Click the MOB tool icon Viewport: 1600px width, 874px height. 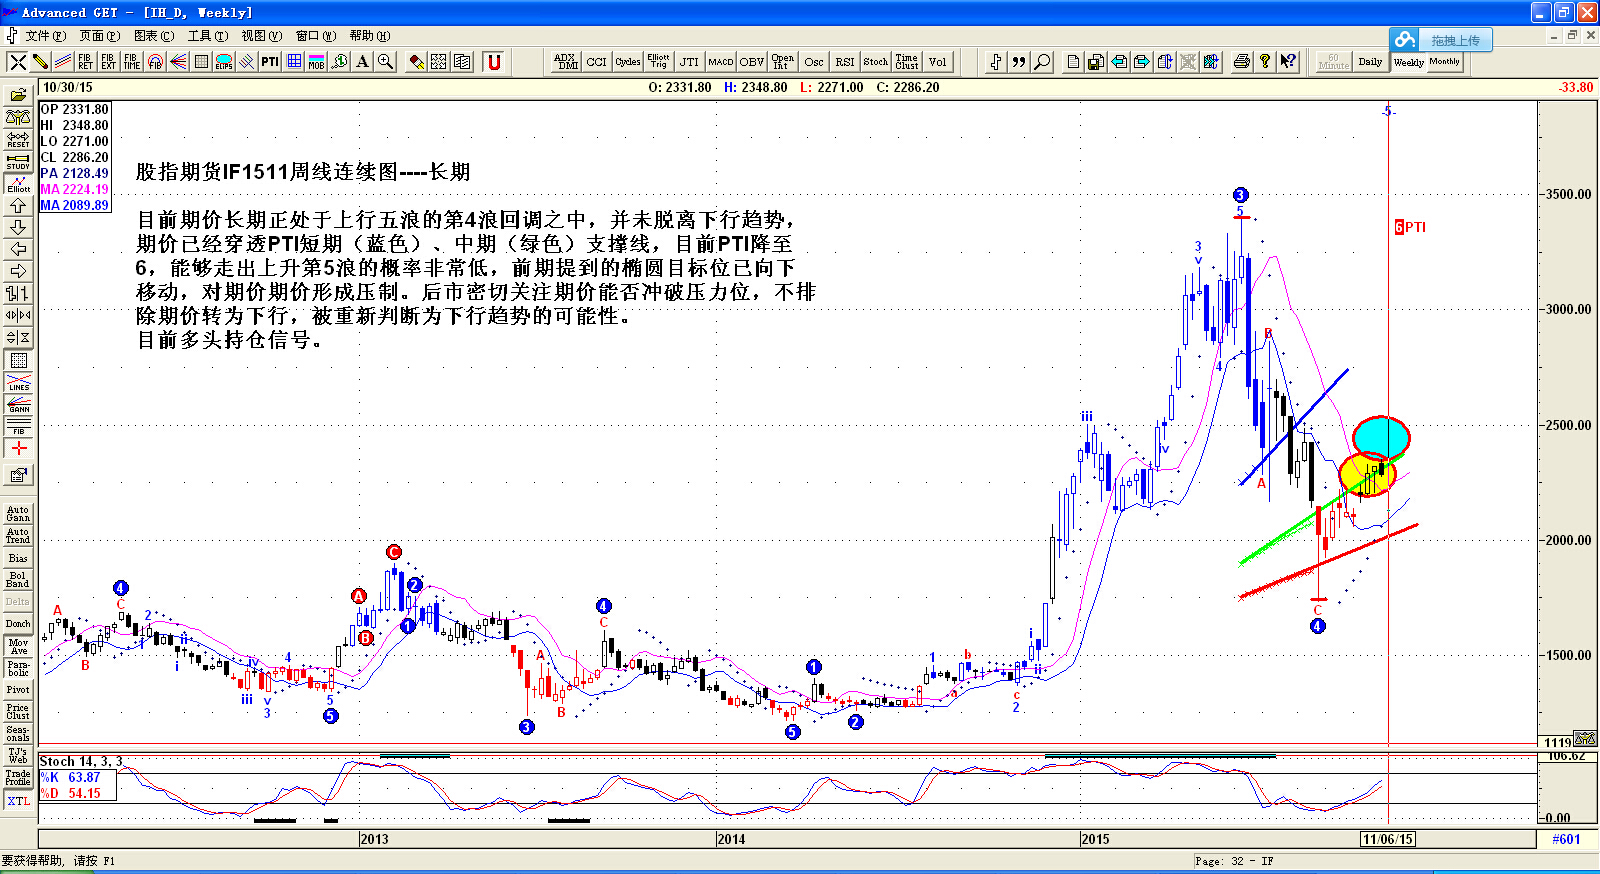tap(316, 62)
